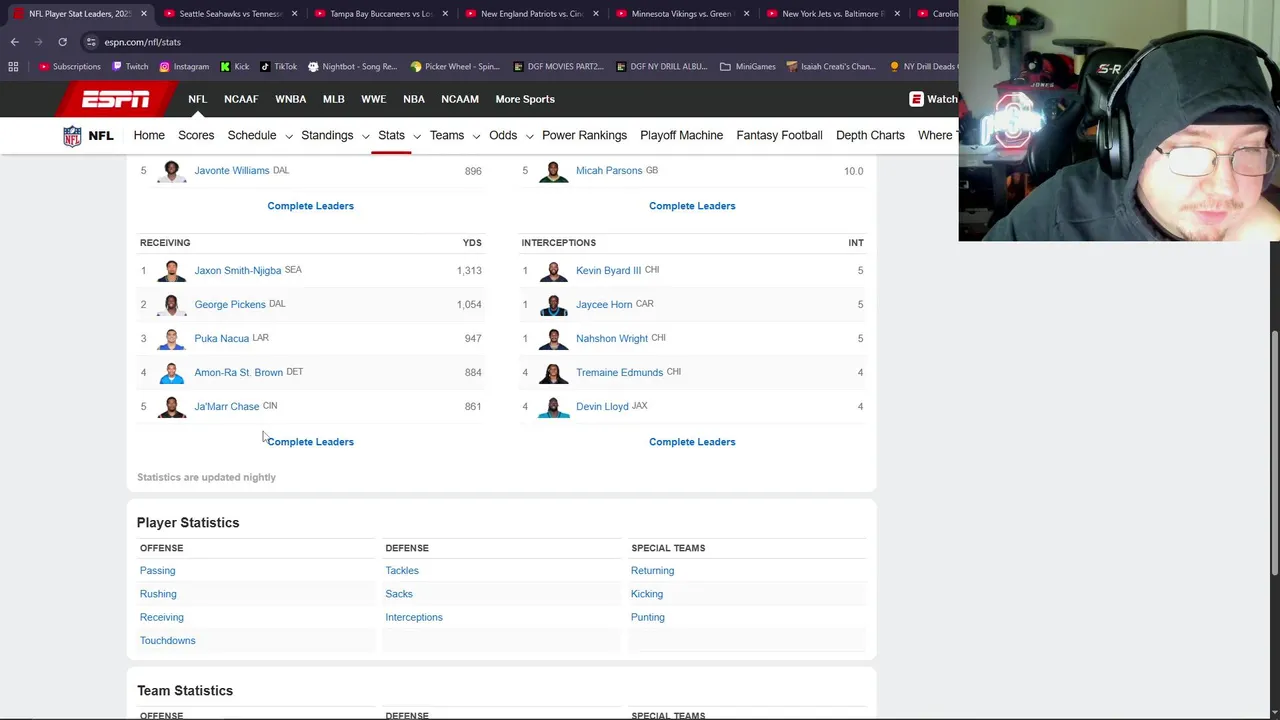Open Depth Charts page

pyautogui.click(x=870, y=135)
